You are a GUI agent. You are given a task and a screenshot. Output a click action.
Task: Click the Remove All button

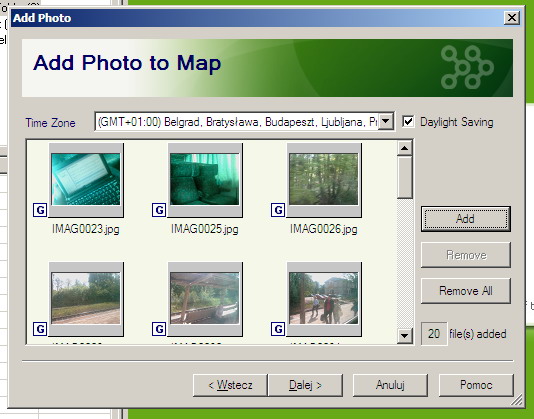[466, 291]
